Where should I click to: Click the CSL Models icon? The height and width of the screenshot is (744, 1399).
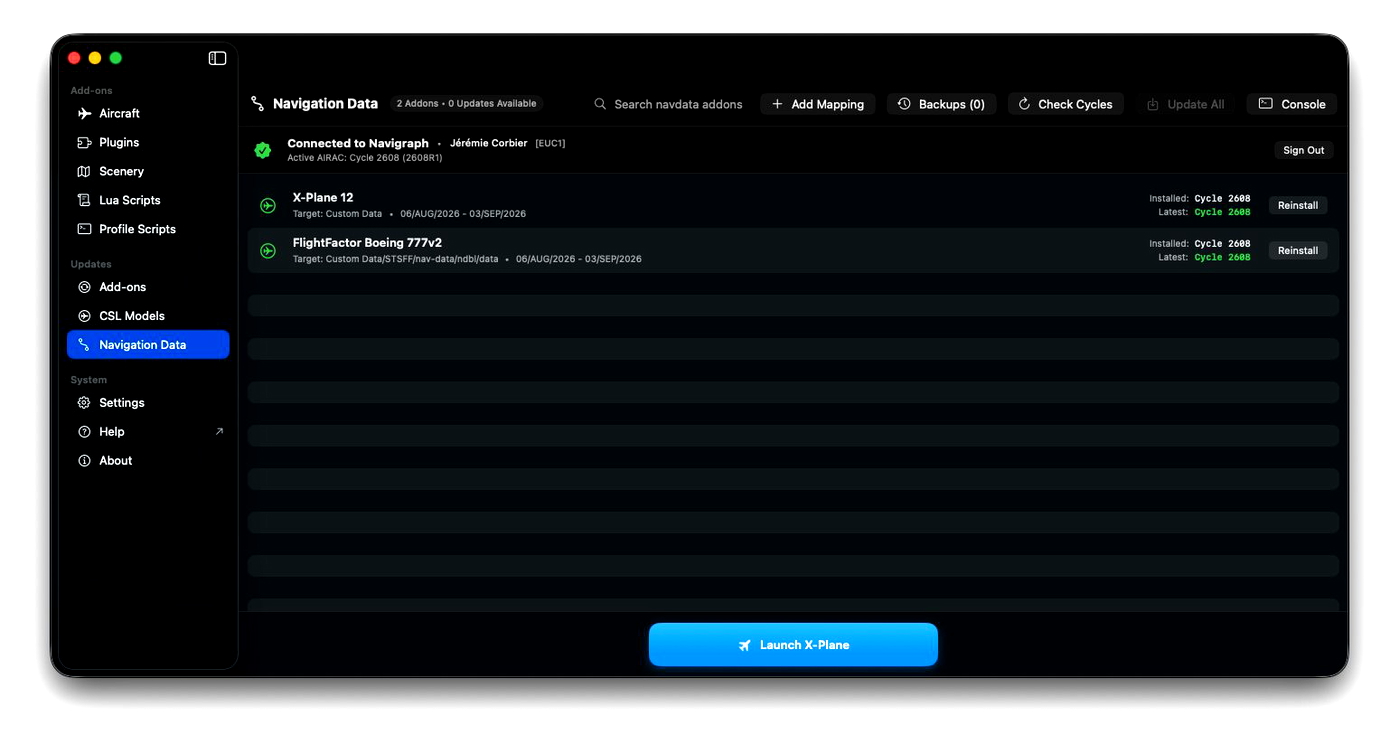click(x=85, y=316)
